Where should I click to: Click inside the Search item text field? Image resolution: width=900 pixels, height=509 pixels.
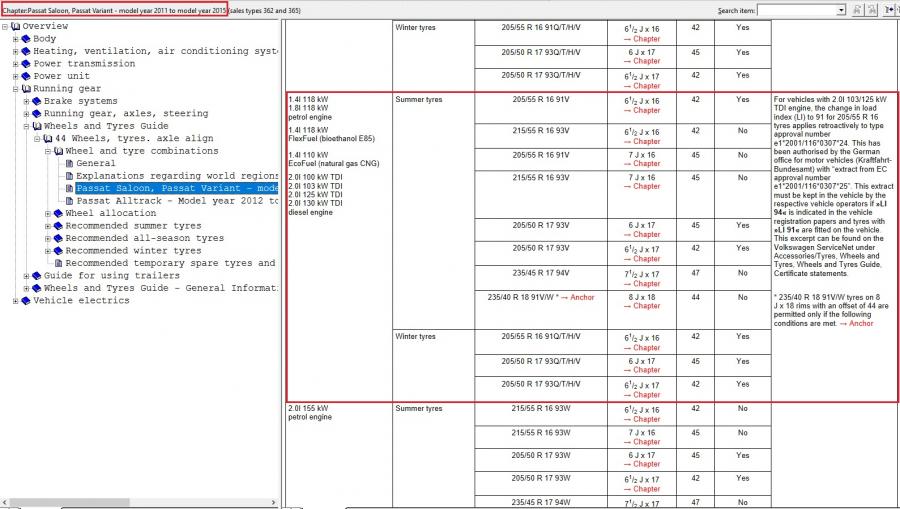tap(795, 10)
